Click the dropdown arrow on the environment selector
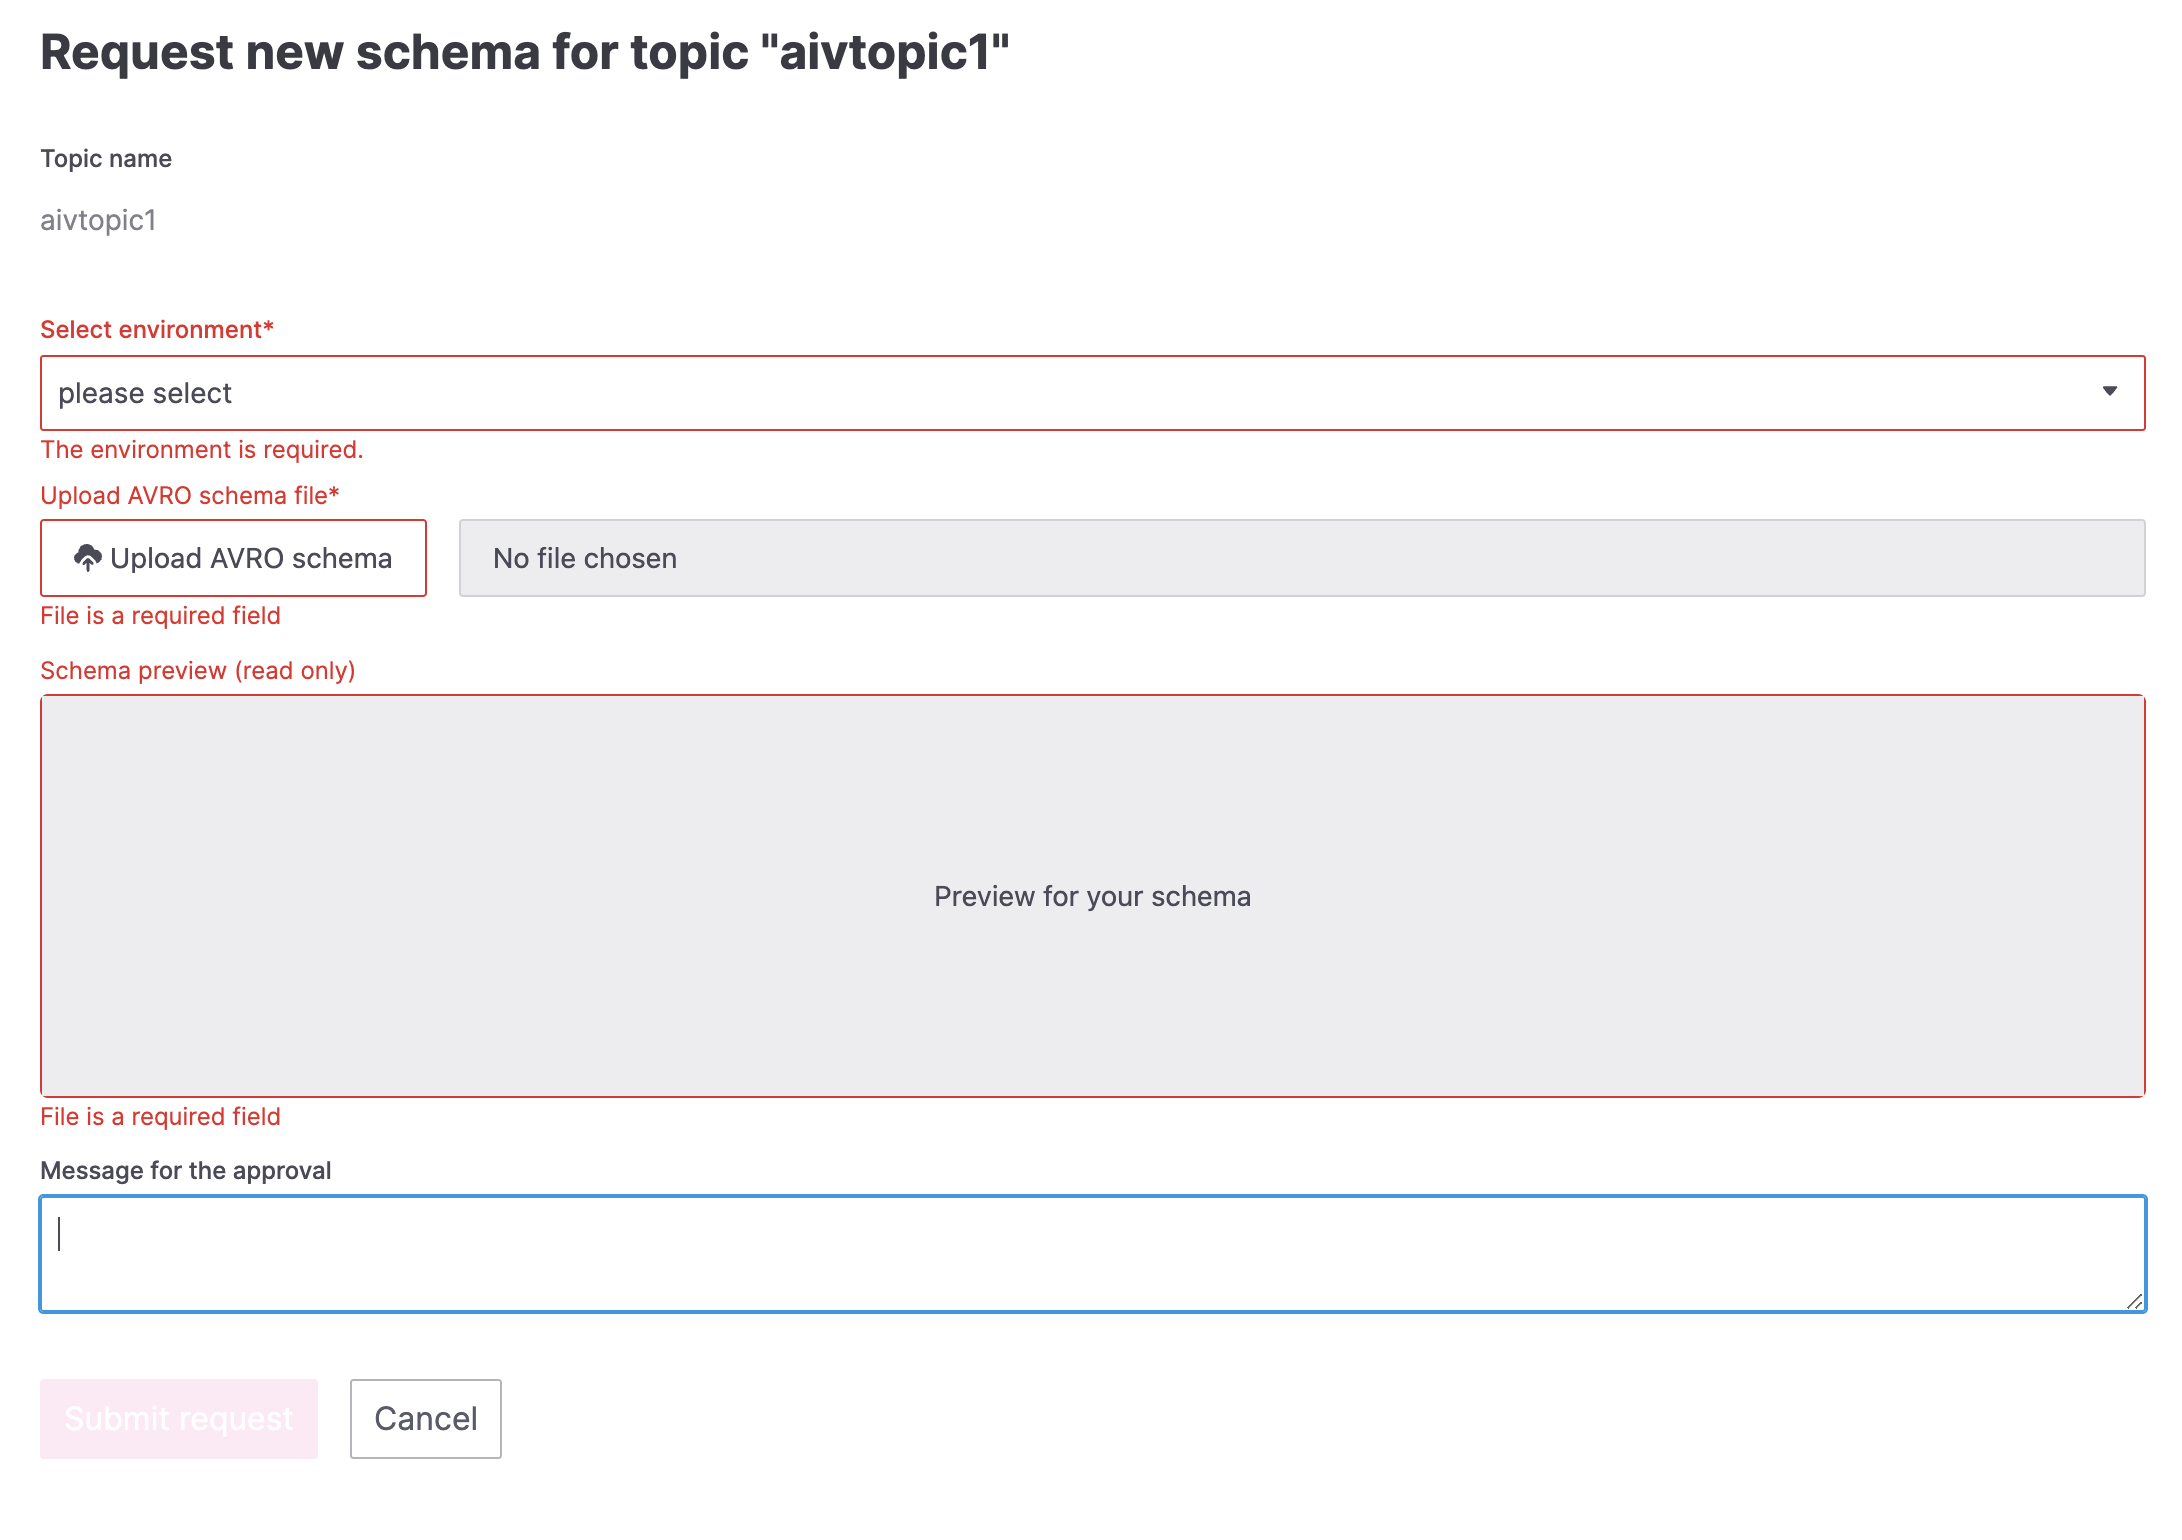Viewport: 2182px width, 1540px height. (x=2110, y=392)
